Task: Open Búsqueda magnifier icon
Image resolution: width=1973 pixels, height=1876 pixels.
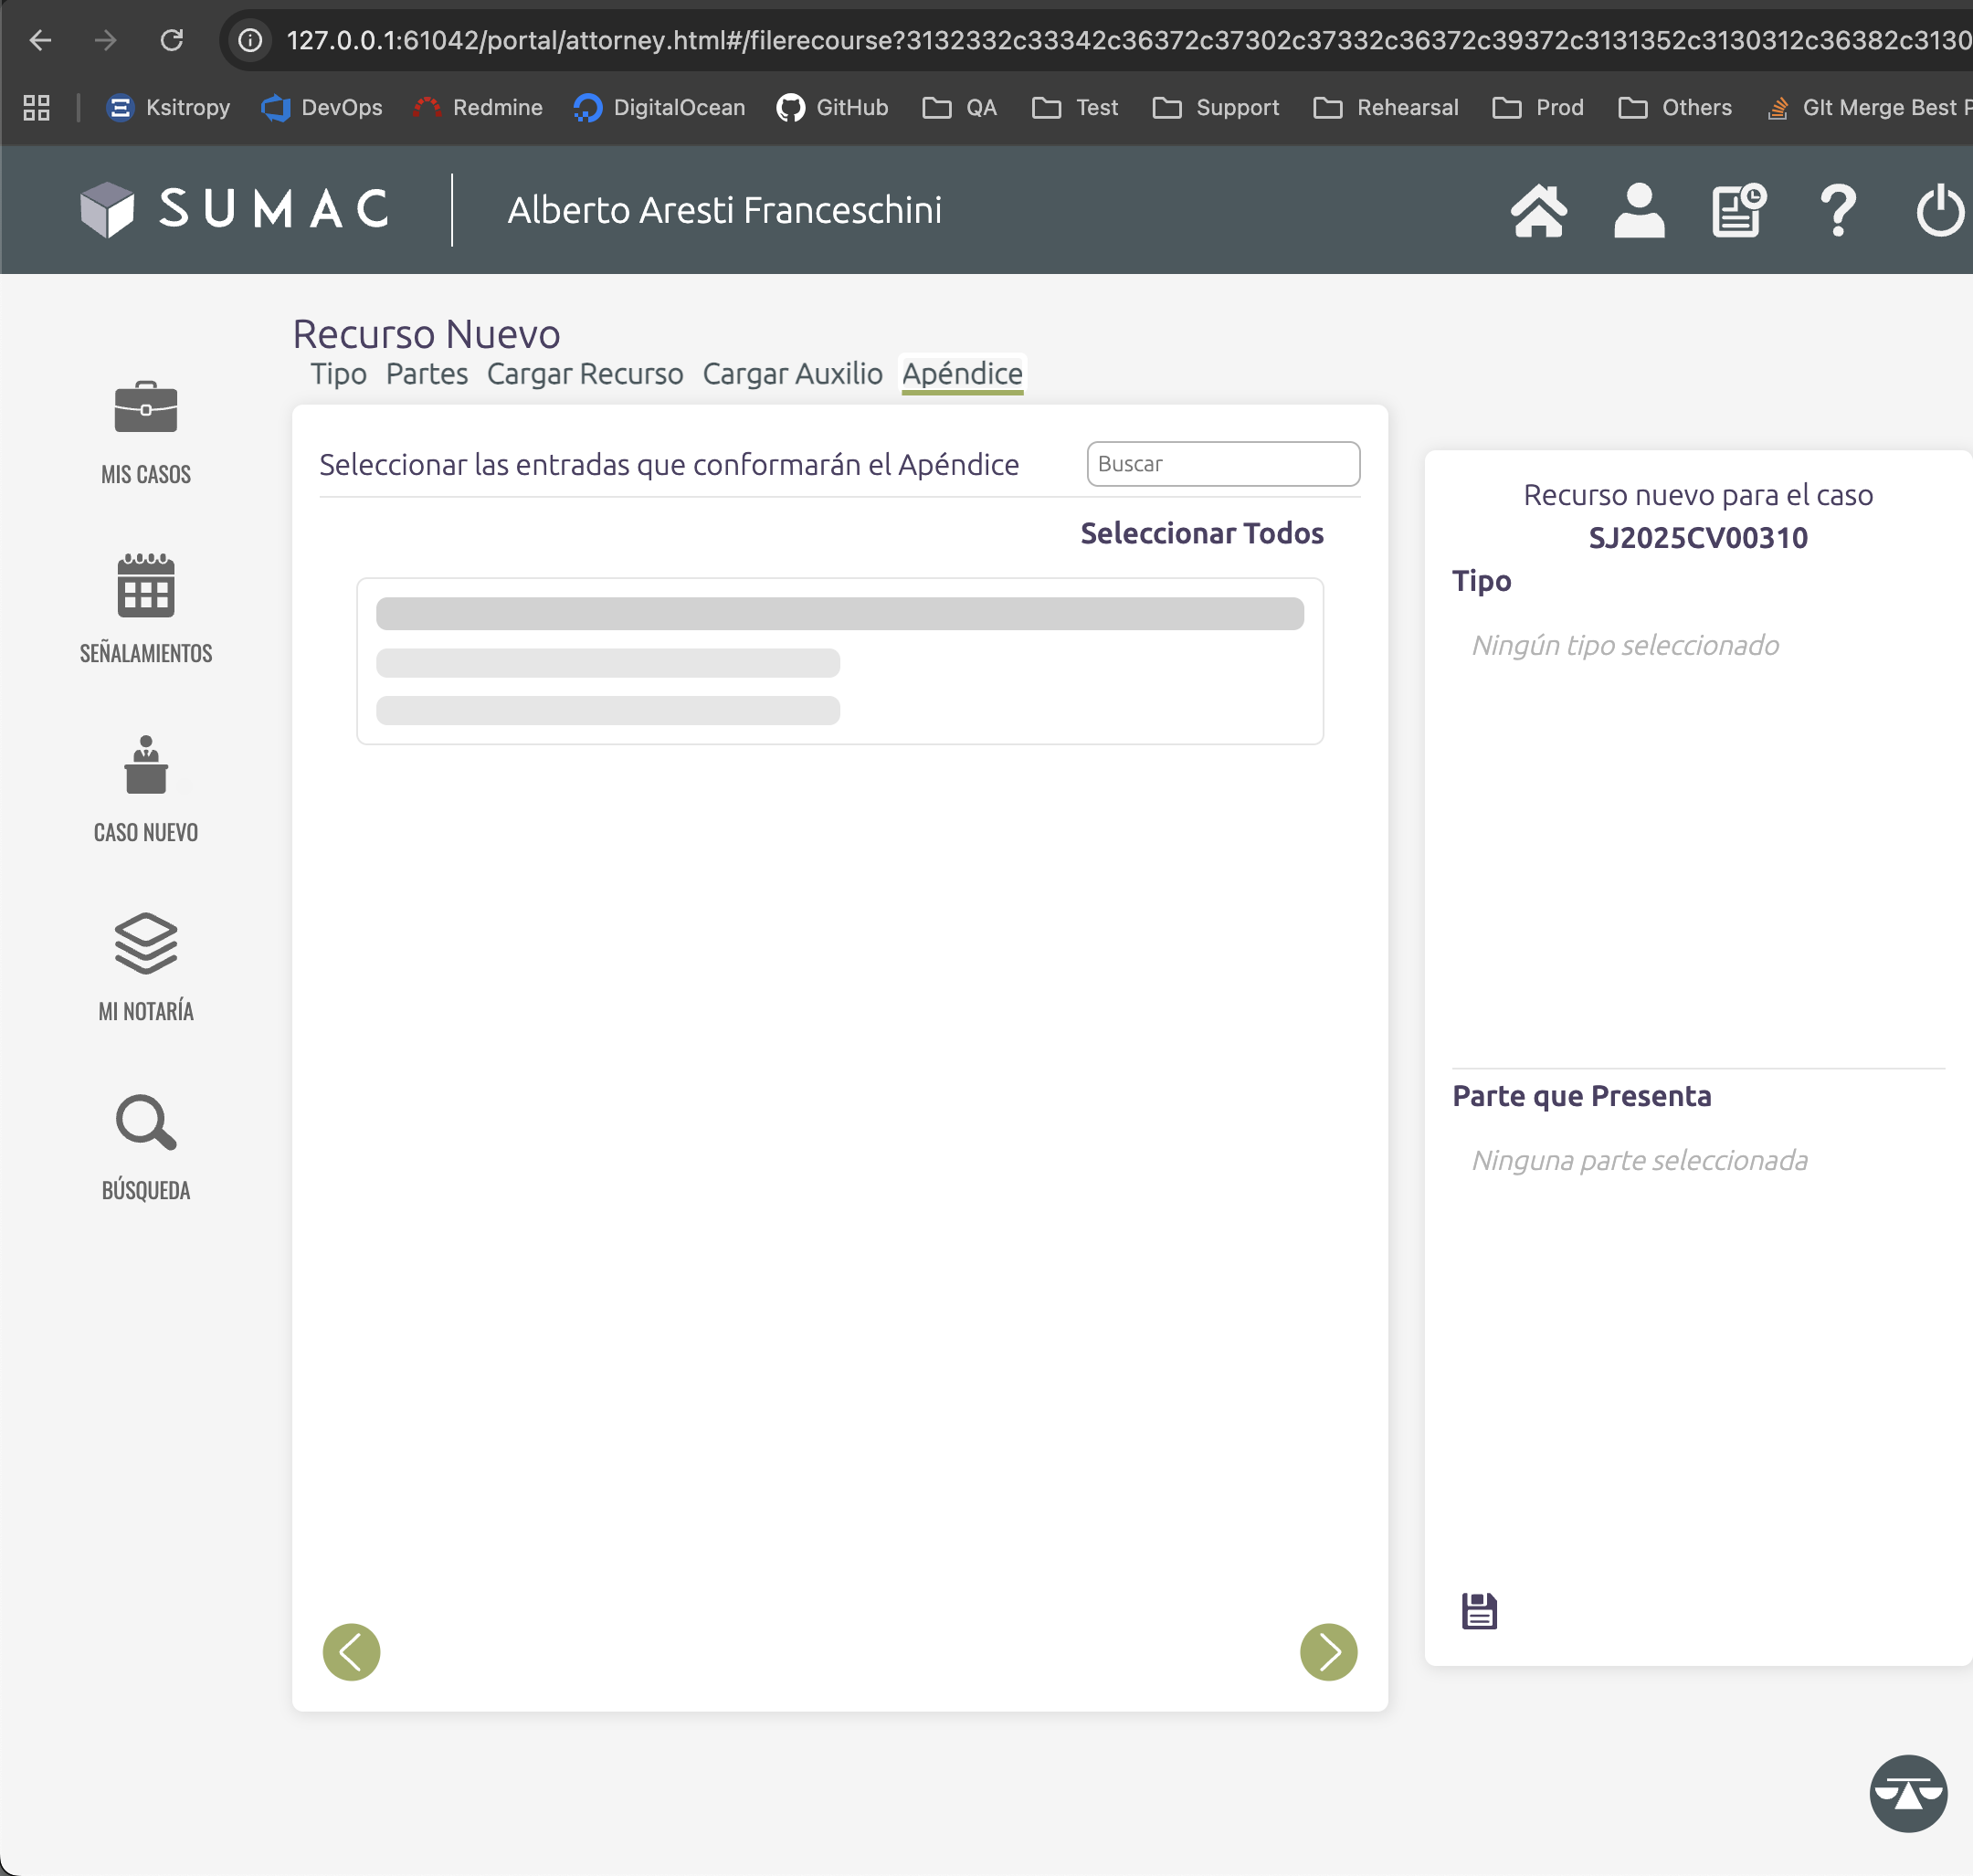Action: point(146,1123)
